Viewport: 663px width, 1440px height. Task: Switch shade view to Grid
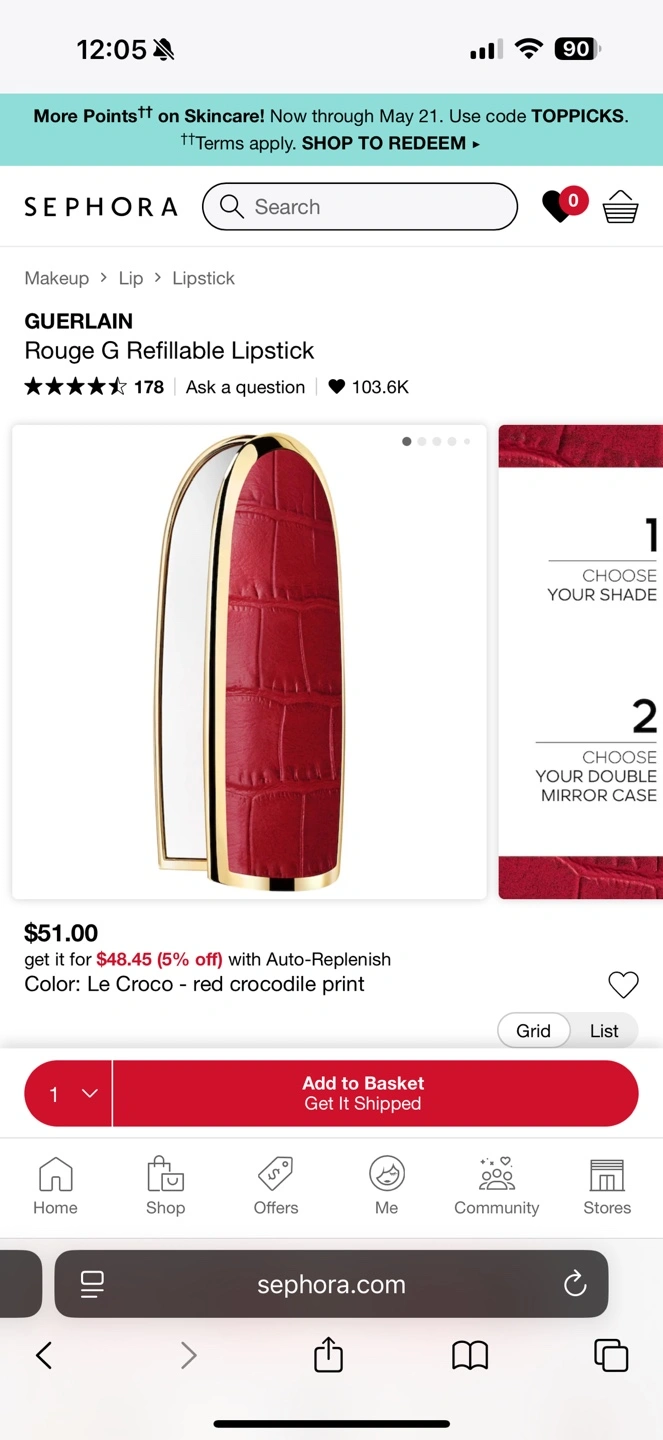533,1031
